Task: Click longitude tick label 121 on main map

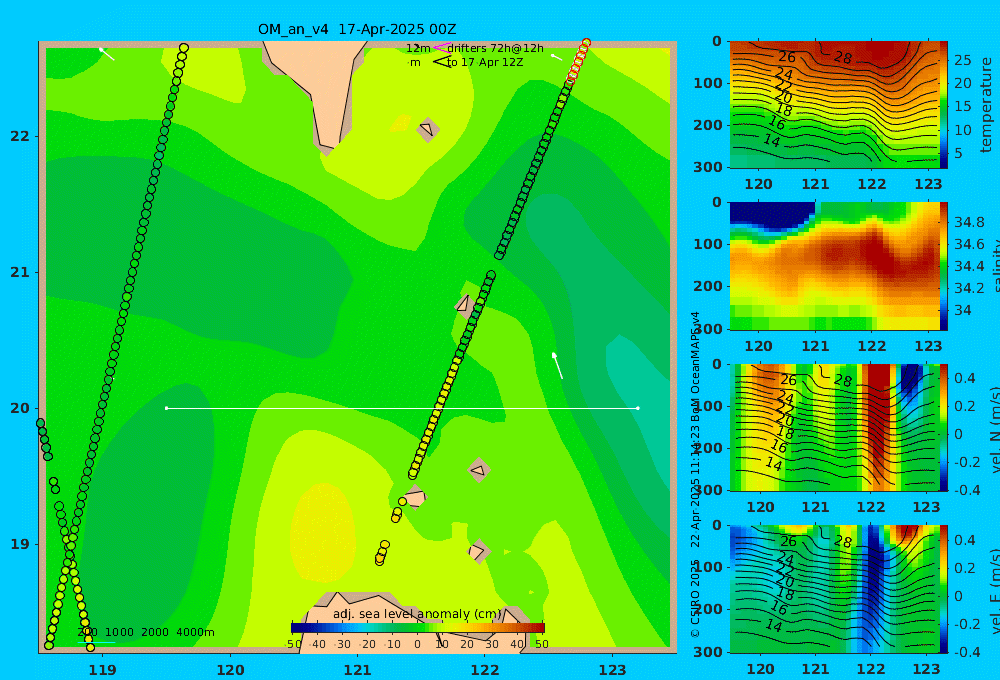Action: tap(358, 670)
